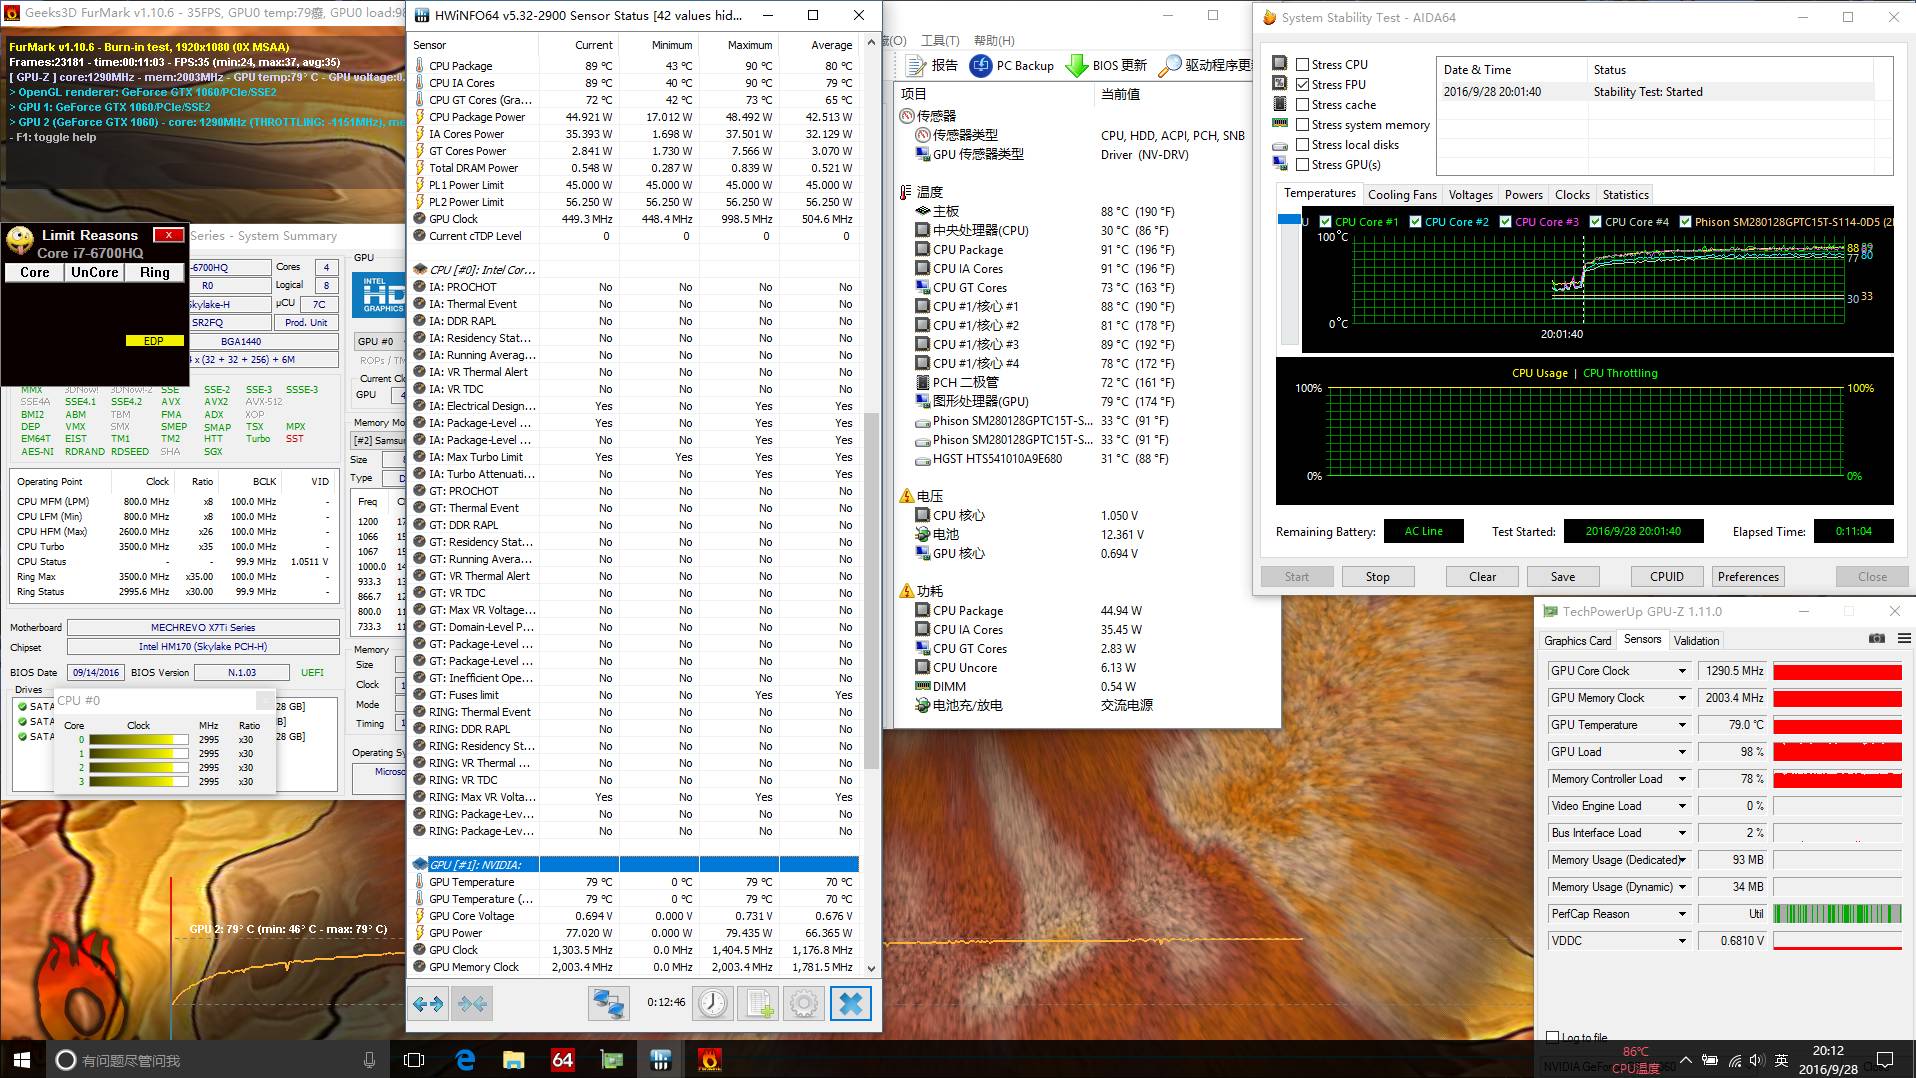Open the GPU-Z hamburger menu icon

1904,639
